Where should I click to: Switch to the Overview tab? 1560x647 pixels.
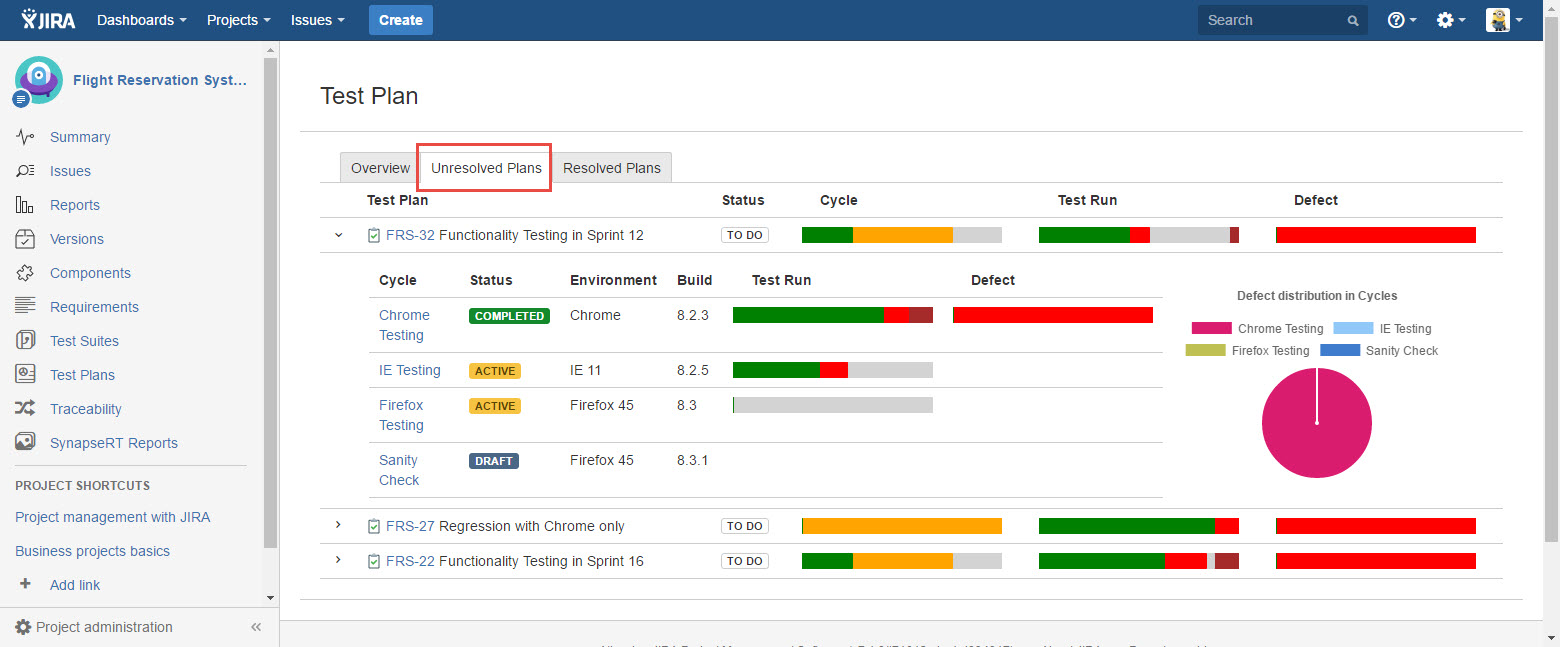(380, 168)
